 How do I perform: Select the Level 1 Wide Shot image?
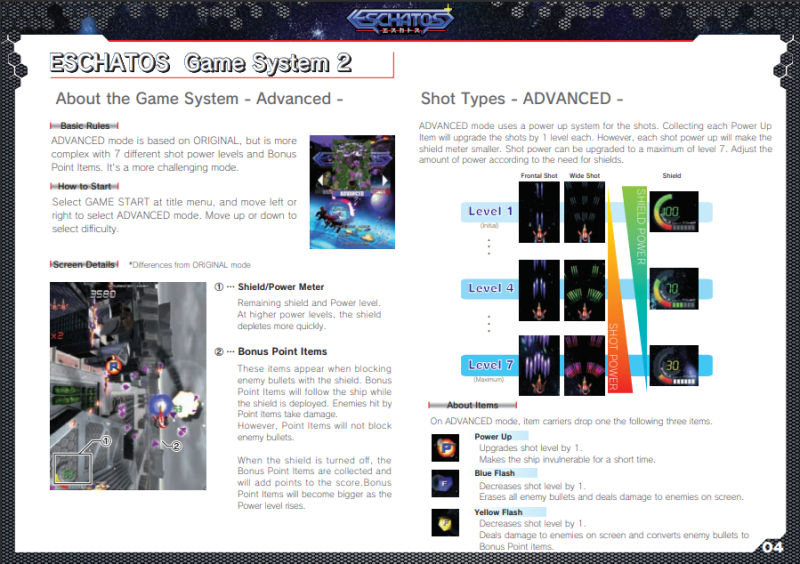click(x=585, y=212)
